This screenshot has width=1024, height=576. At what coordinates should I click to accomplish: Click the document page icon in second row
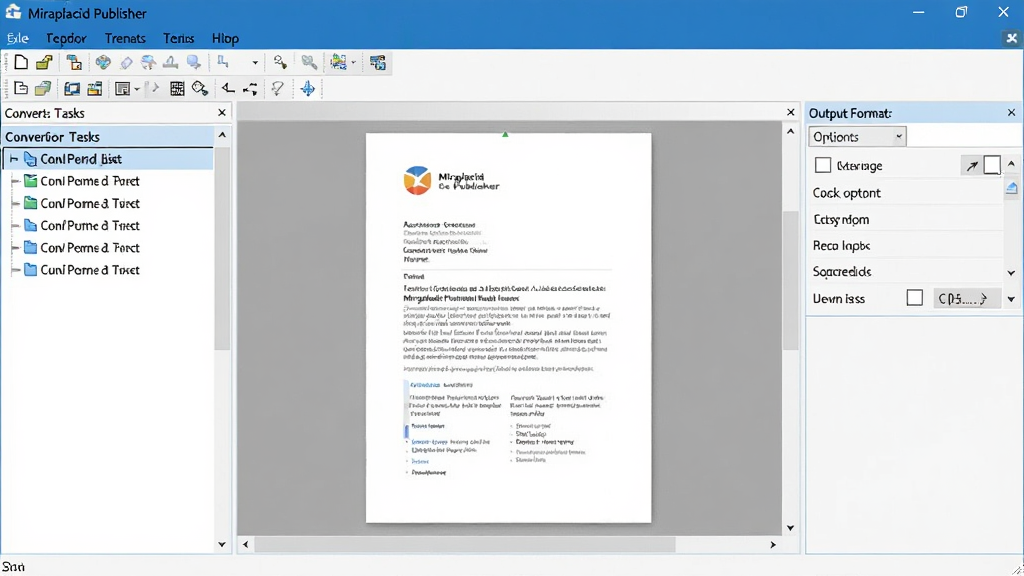[21, 88]
